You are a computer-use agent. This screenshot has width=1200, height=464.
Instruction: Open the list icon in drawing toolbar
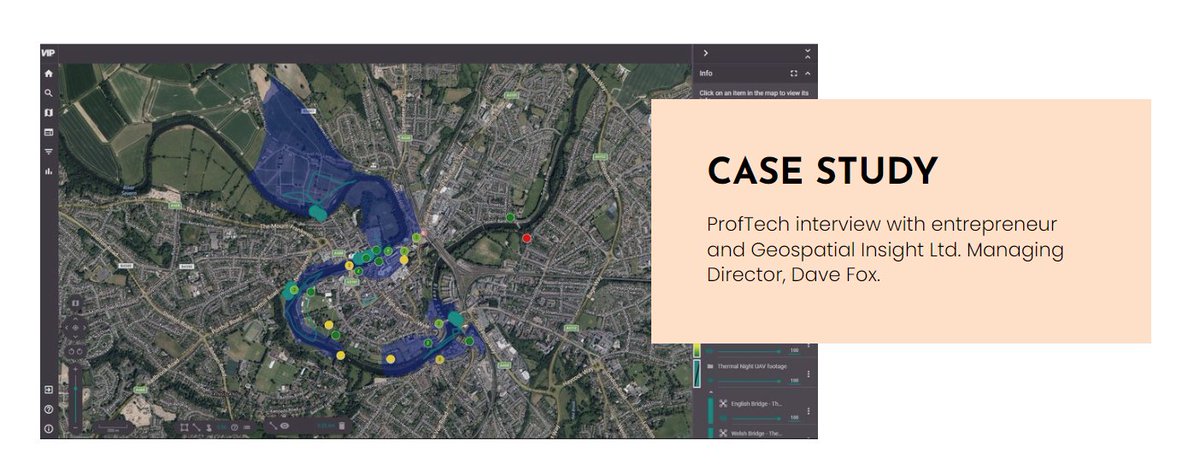tap(247, 427)
